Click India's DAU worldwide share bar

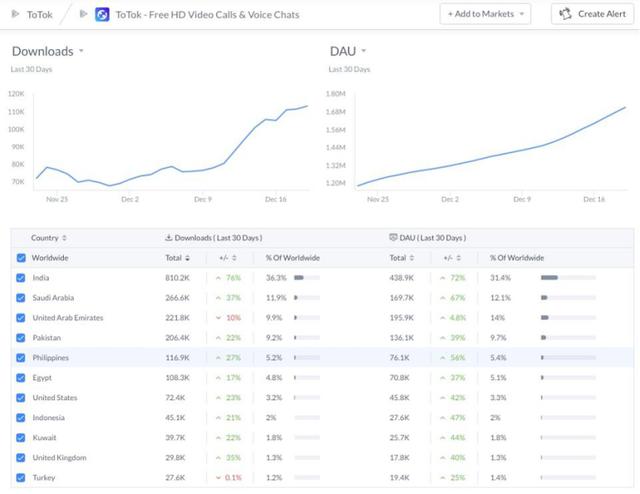coord(567,278)
